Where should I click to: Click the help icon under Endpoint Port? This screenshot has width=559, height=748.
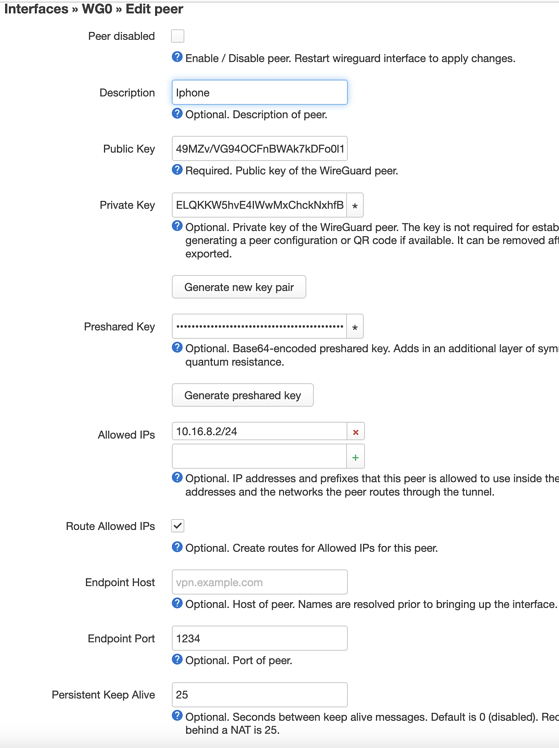pyautogui.click(x=177, y=659)
